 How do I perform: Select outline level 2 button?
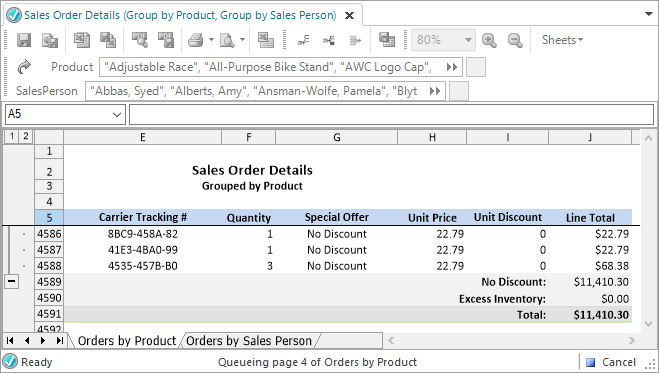26,136
